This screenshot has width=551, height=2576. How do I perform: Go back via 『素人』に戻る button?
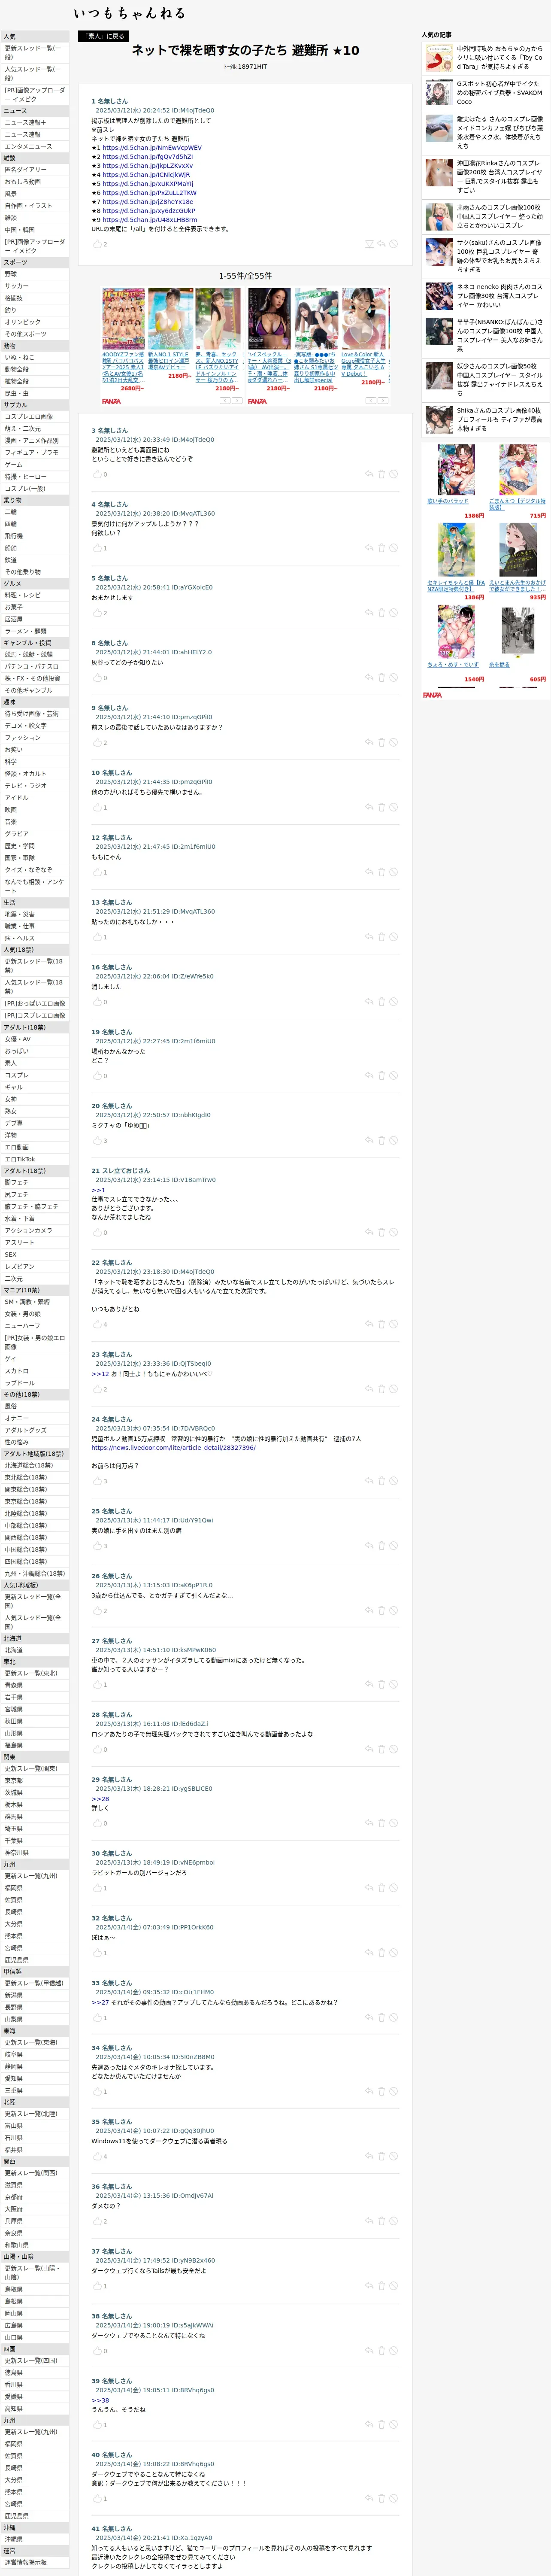tap(104, 36)
